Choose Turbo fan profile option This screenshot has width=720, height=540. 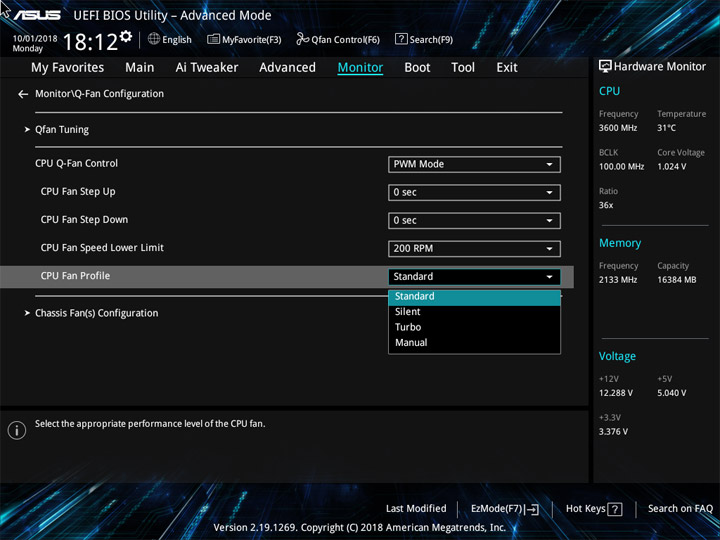(474, 327)
